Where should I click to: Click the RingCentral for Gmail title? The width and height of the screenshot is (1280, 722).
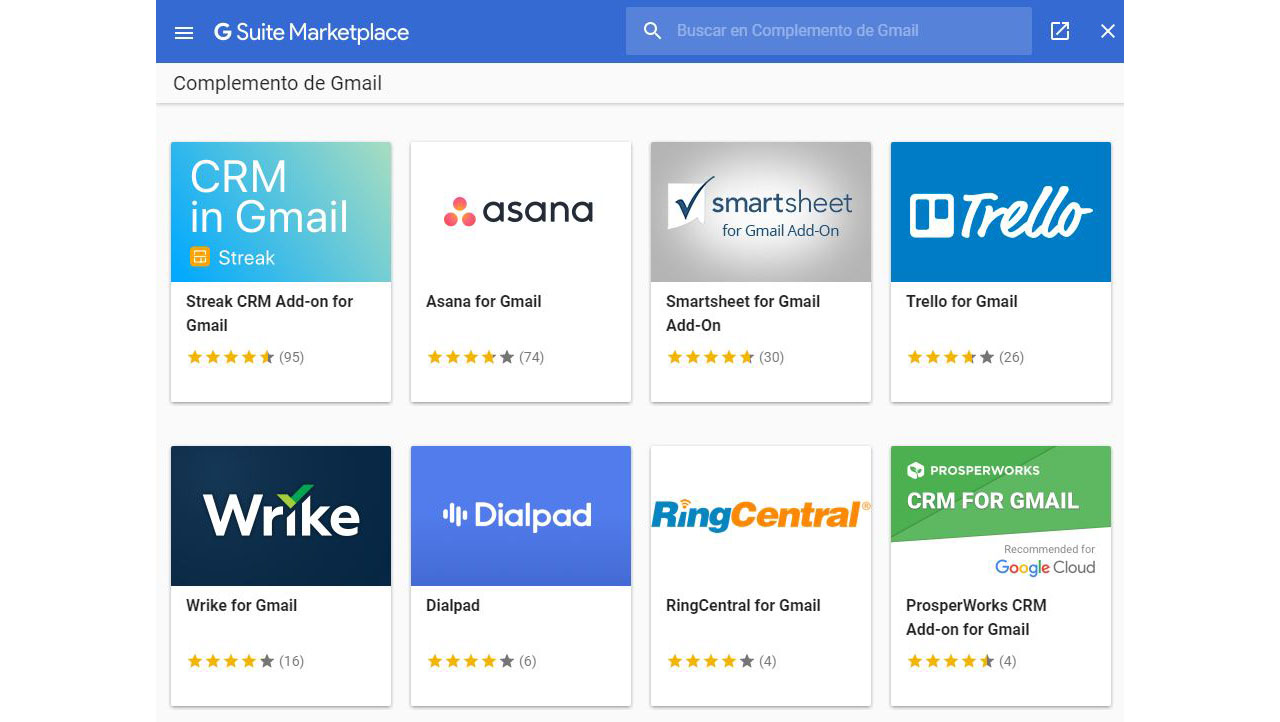pos(743,605)
